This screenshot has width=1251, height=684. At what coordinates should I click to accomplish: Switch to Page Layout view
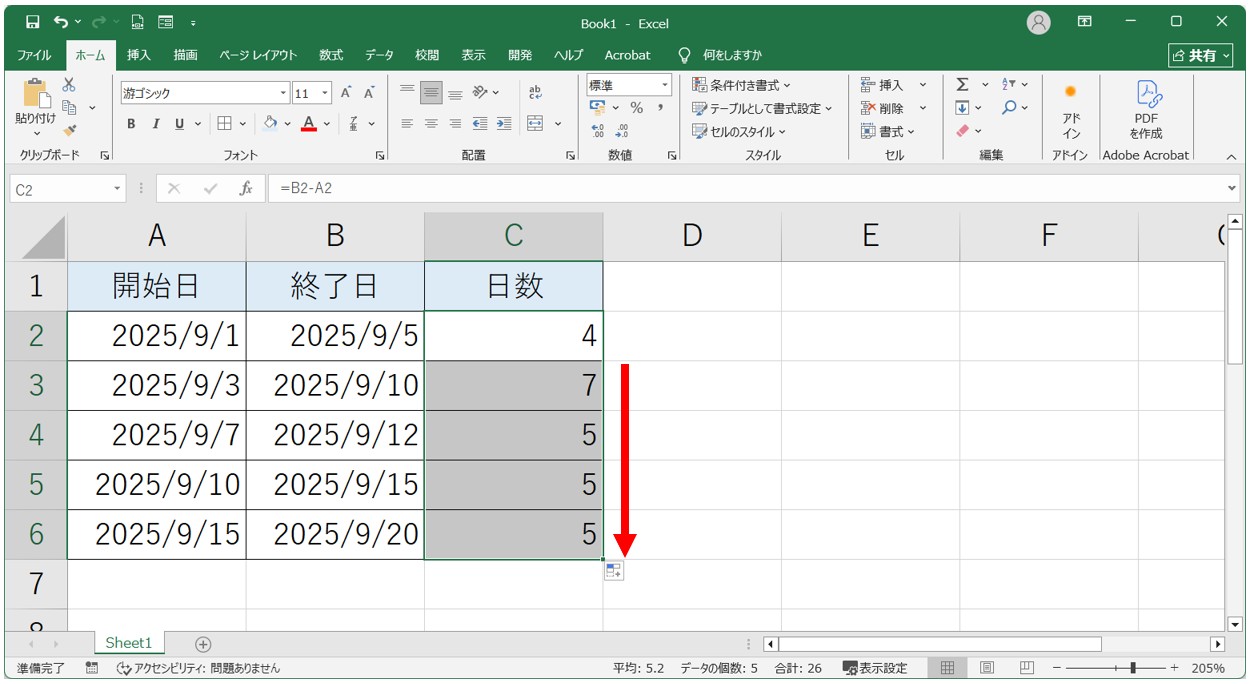pyautogui.click(x=987, y=668)
